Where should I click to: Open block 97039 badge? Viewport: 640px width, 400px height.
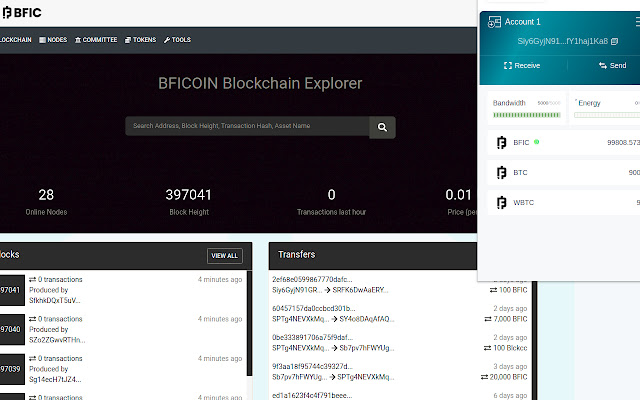click(12, 369)
